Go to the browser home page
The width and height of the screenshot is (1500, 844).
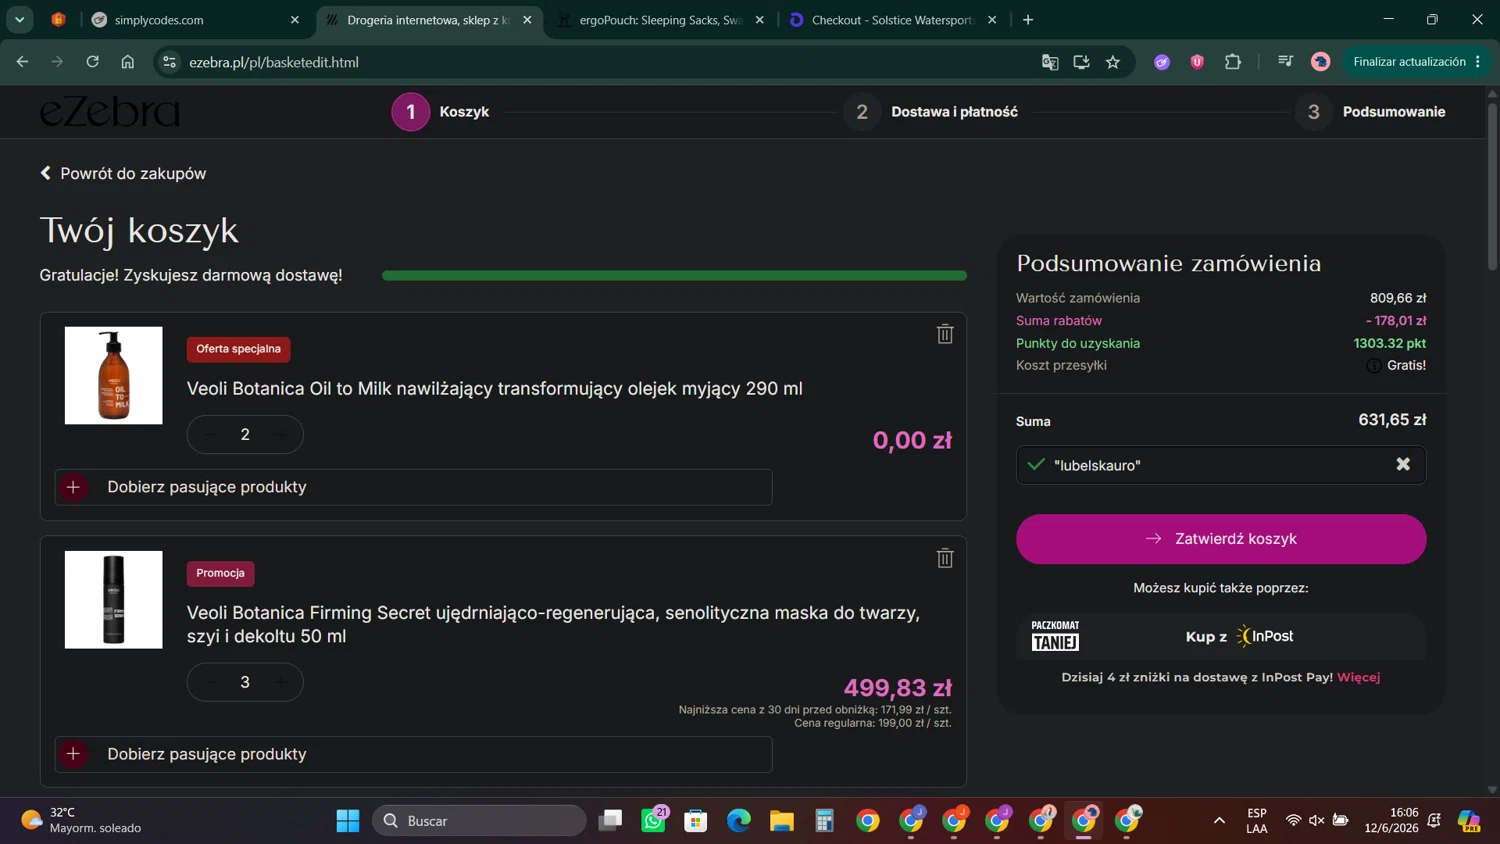coord(128,62)
